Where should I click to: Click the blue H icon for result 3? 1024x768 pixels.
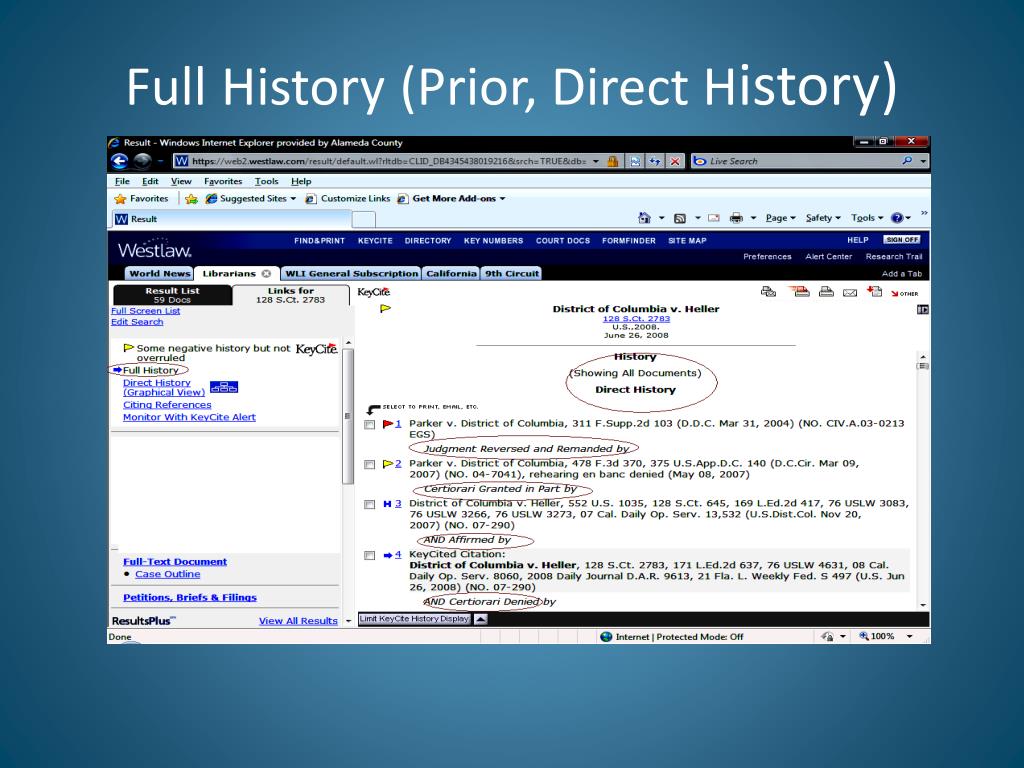(x=387, y=504)
